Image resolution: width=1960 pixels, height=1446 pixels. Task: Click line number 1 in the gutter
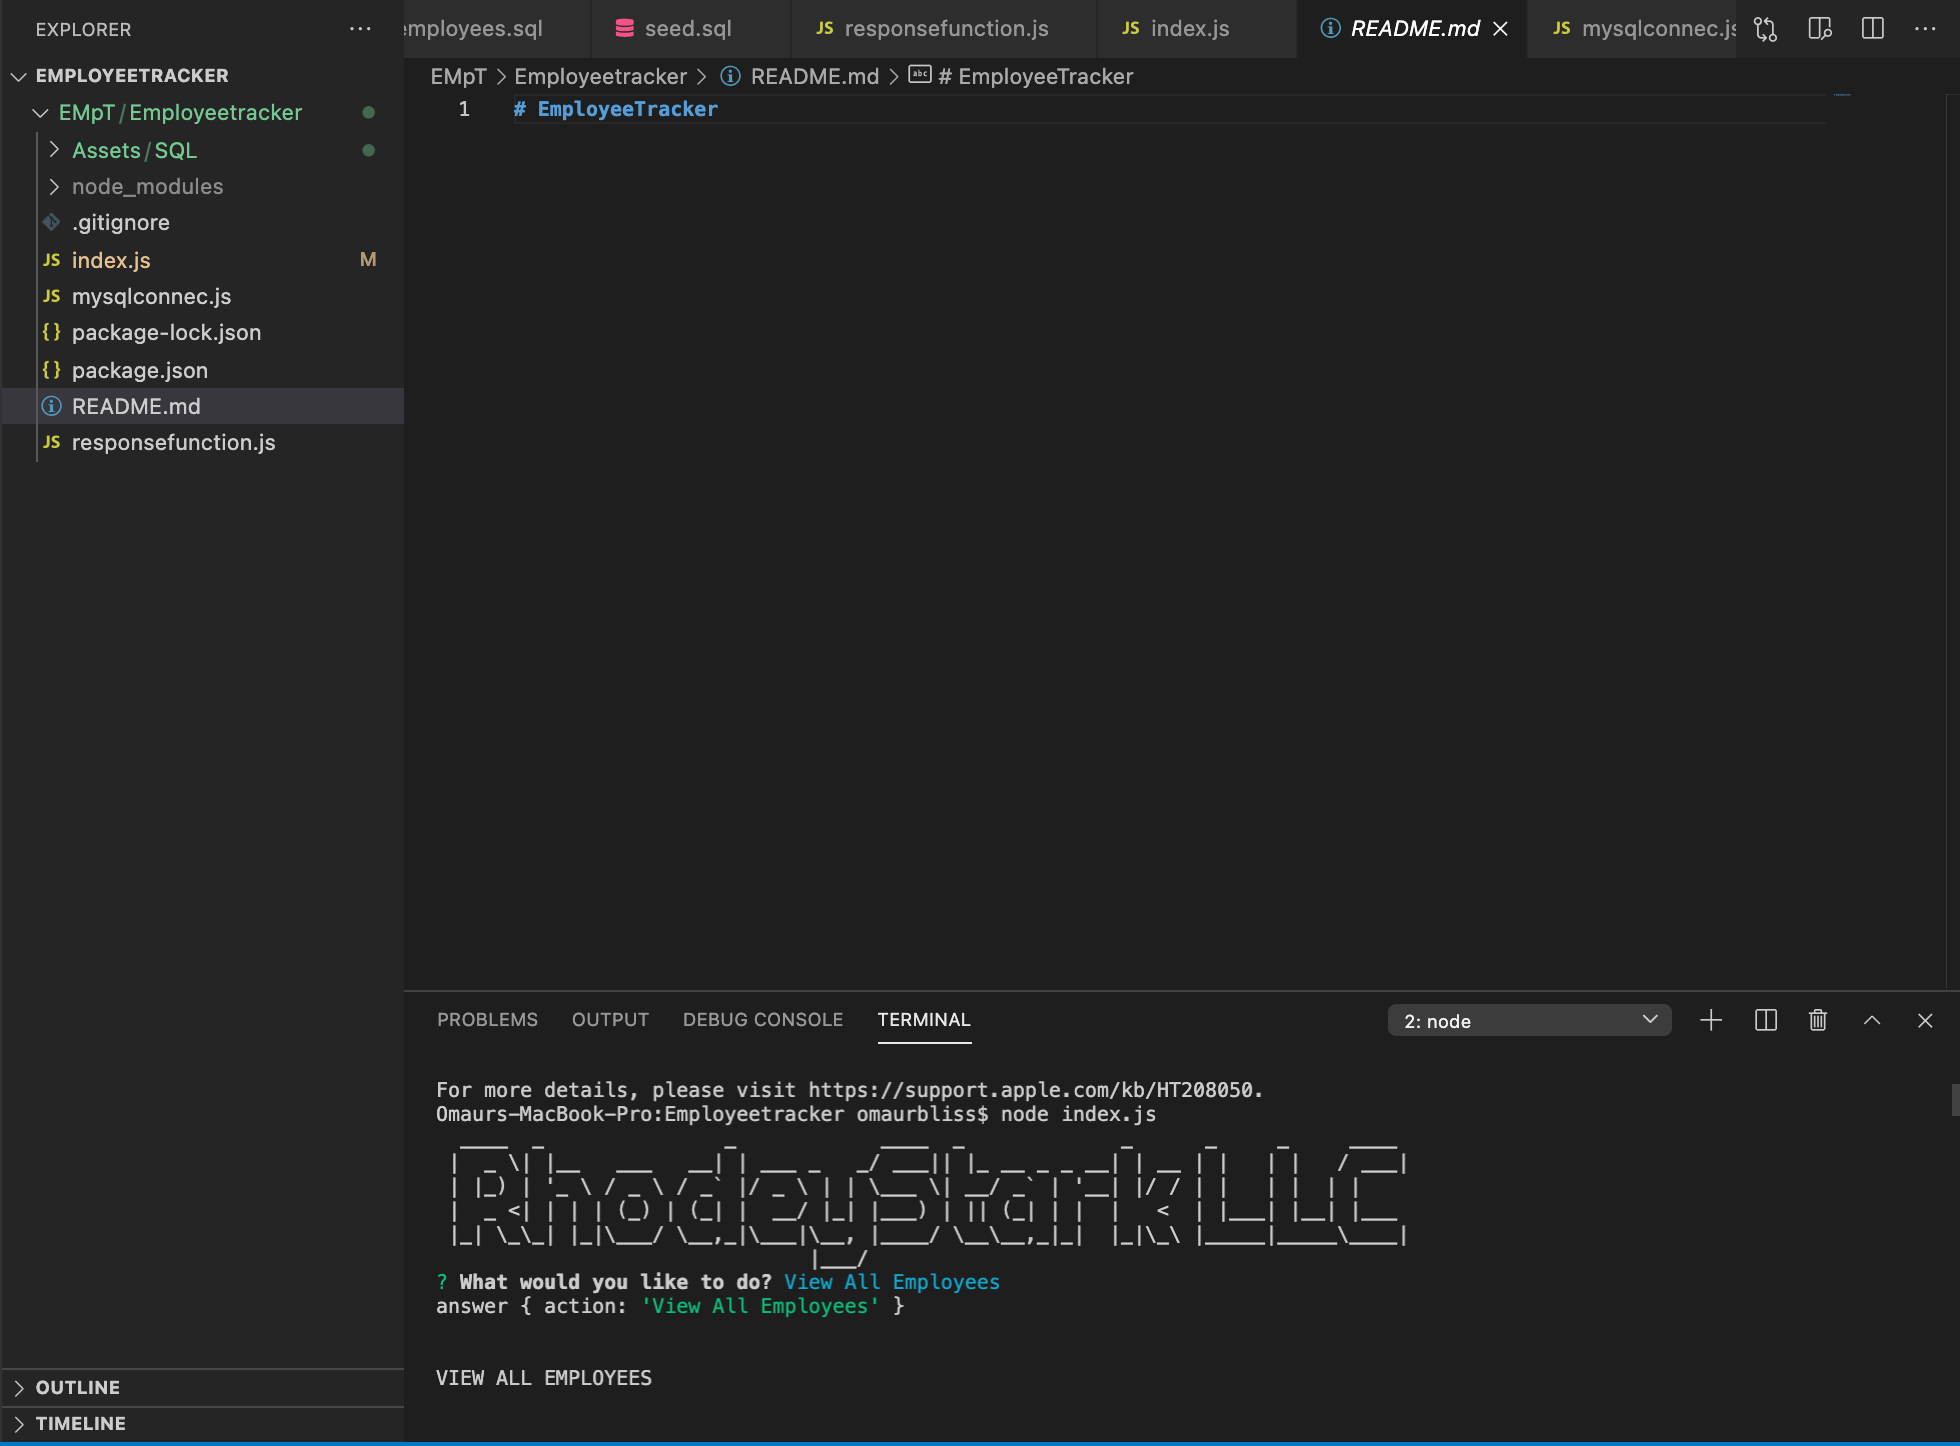tap(464, 109)
